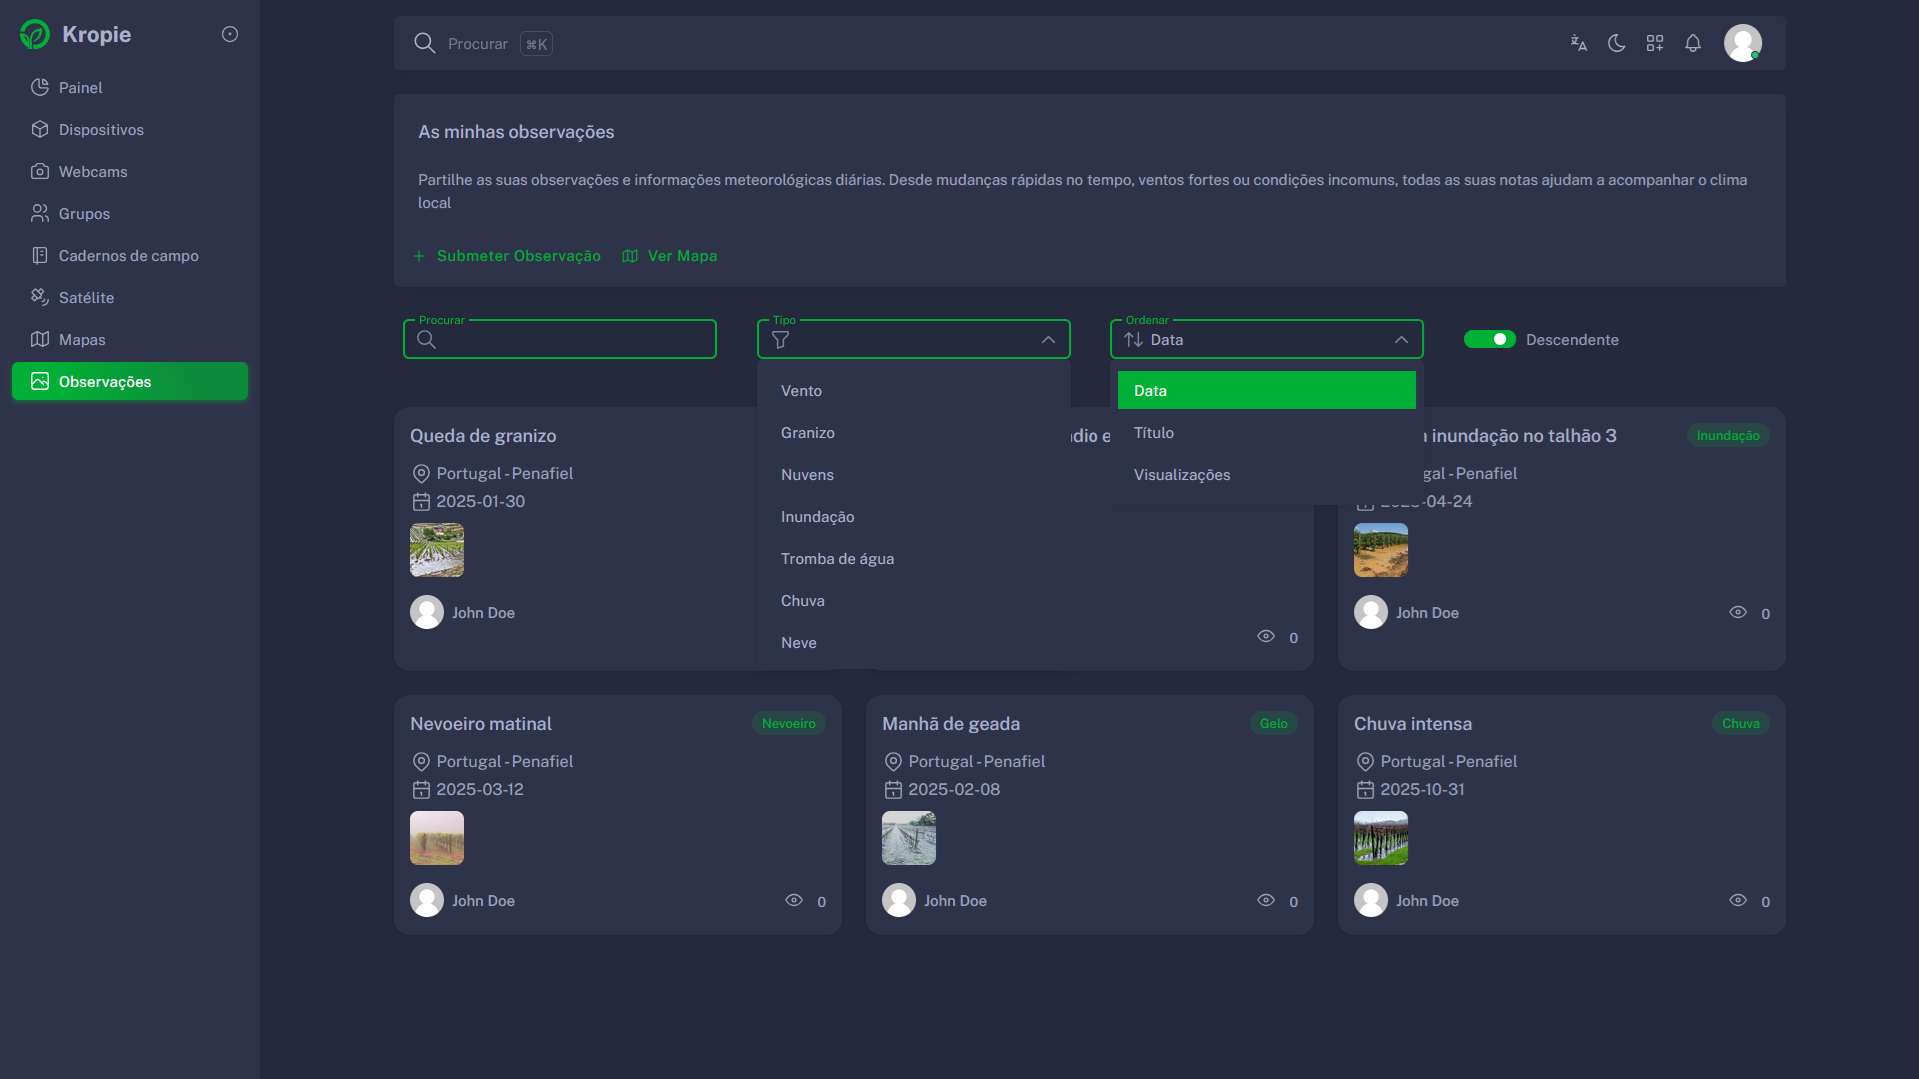Open Satélite in the sidebar
Screen dimensions: 1919x1079
[x=86, y=298]
